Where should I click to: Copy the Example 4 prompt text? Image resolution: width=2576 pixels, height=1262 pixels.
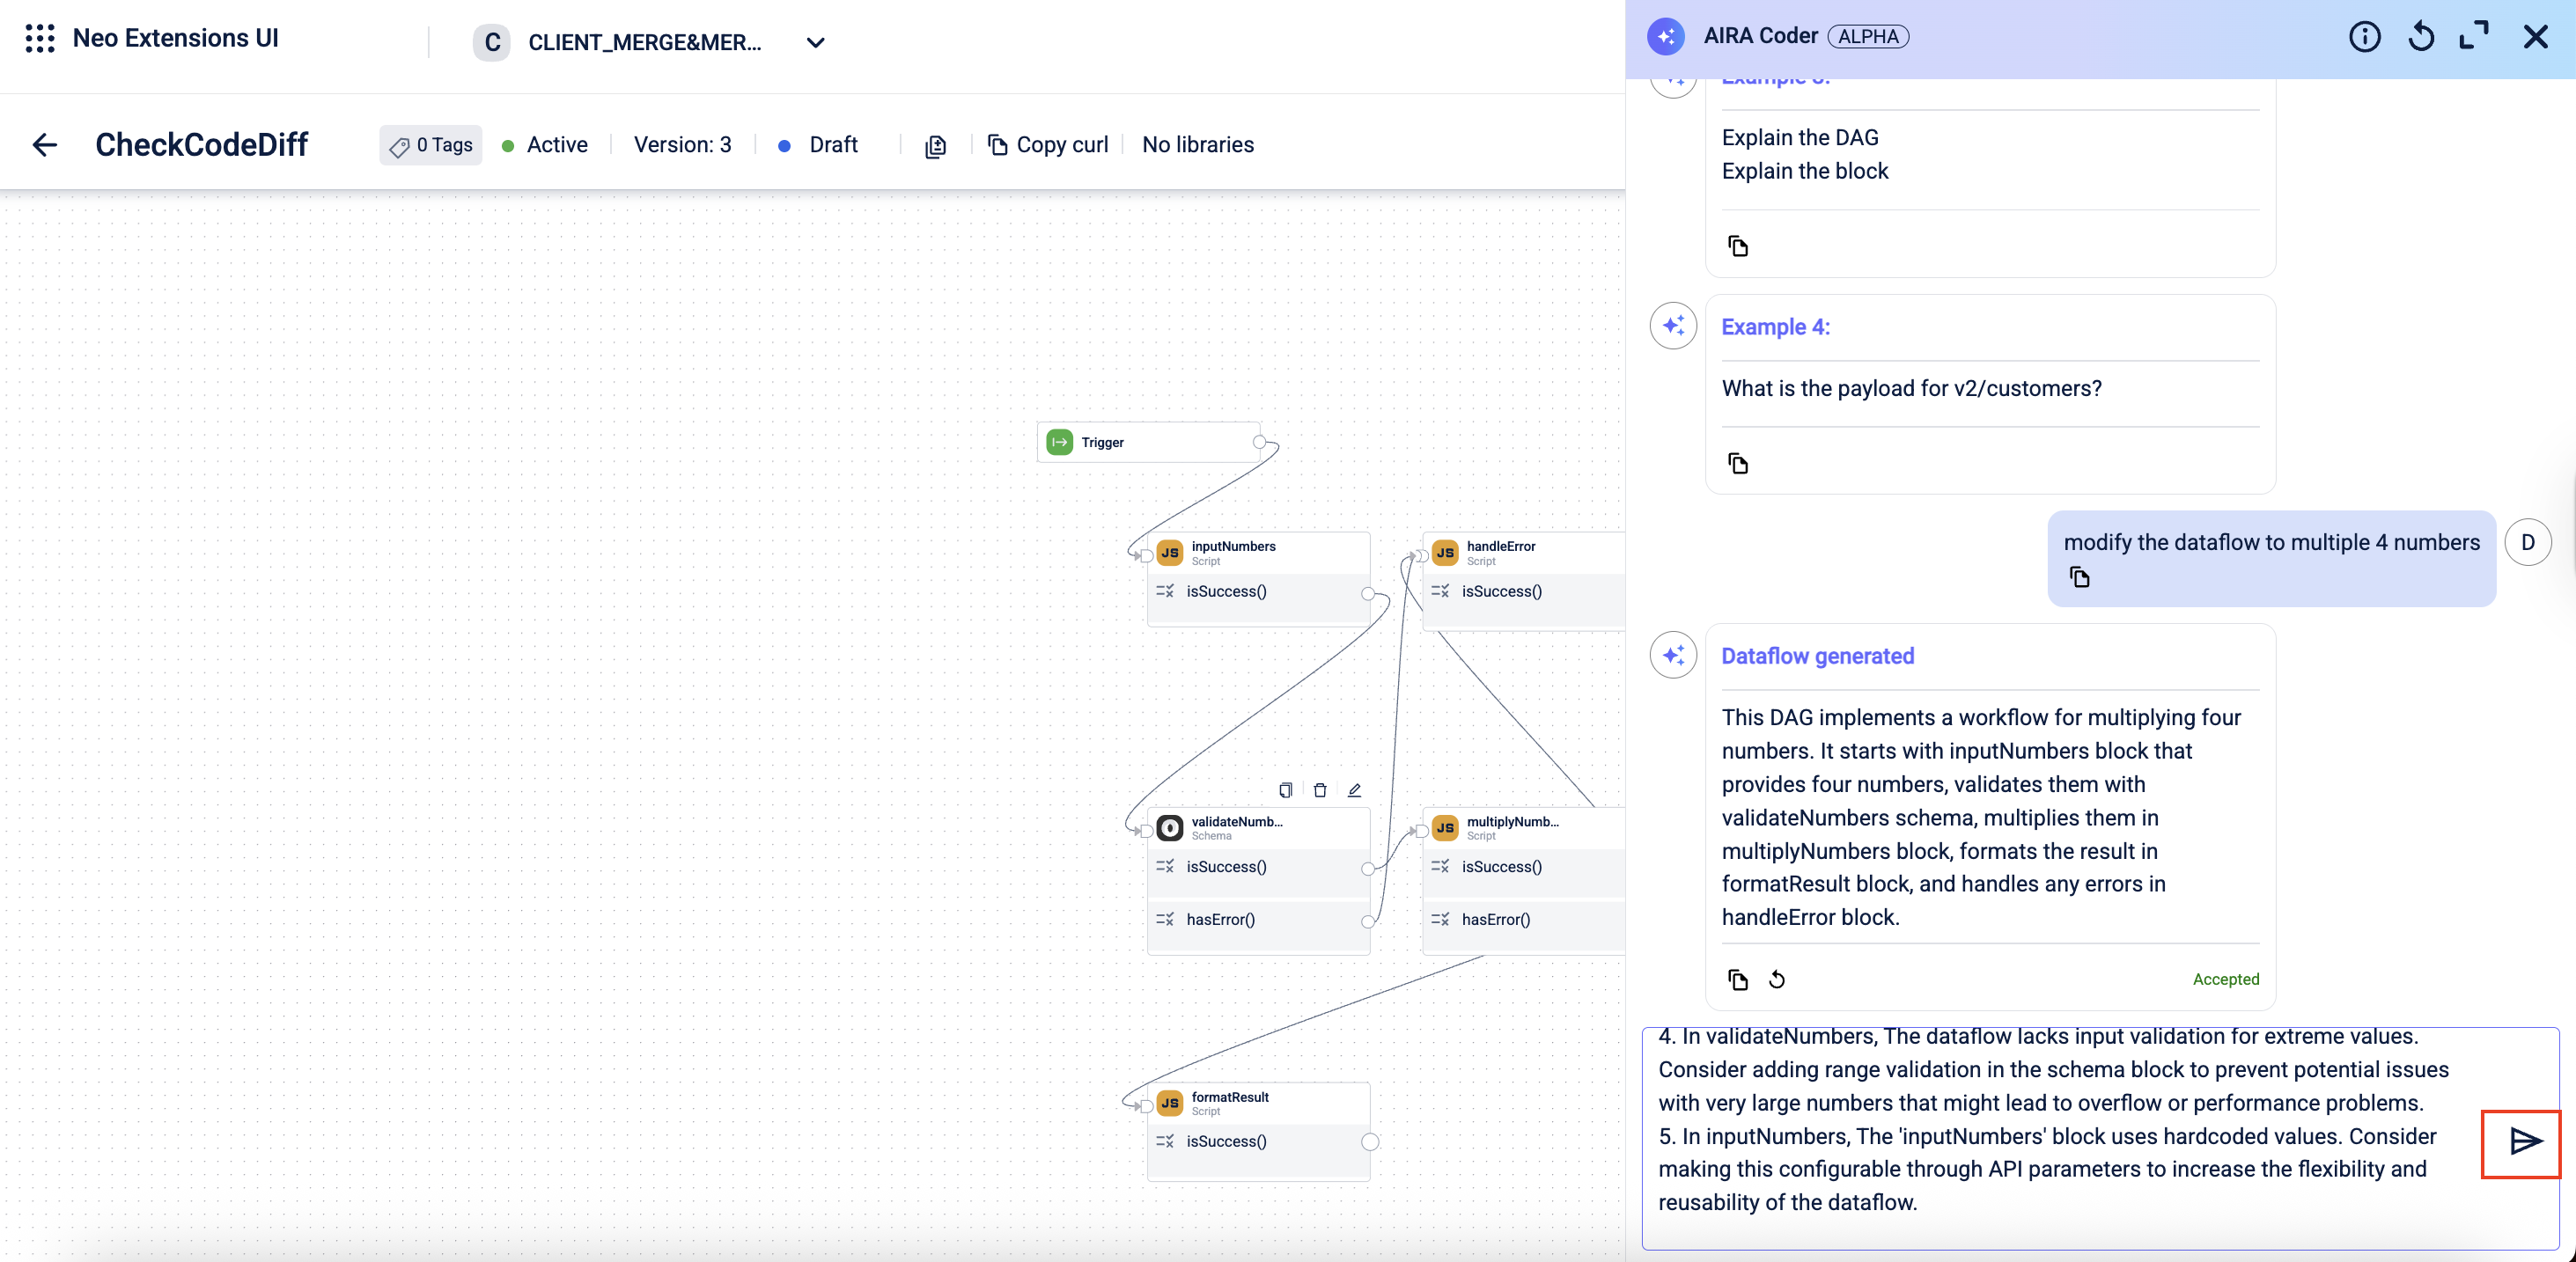[1738, 463]
